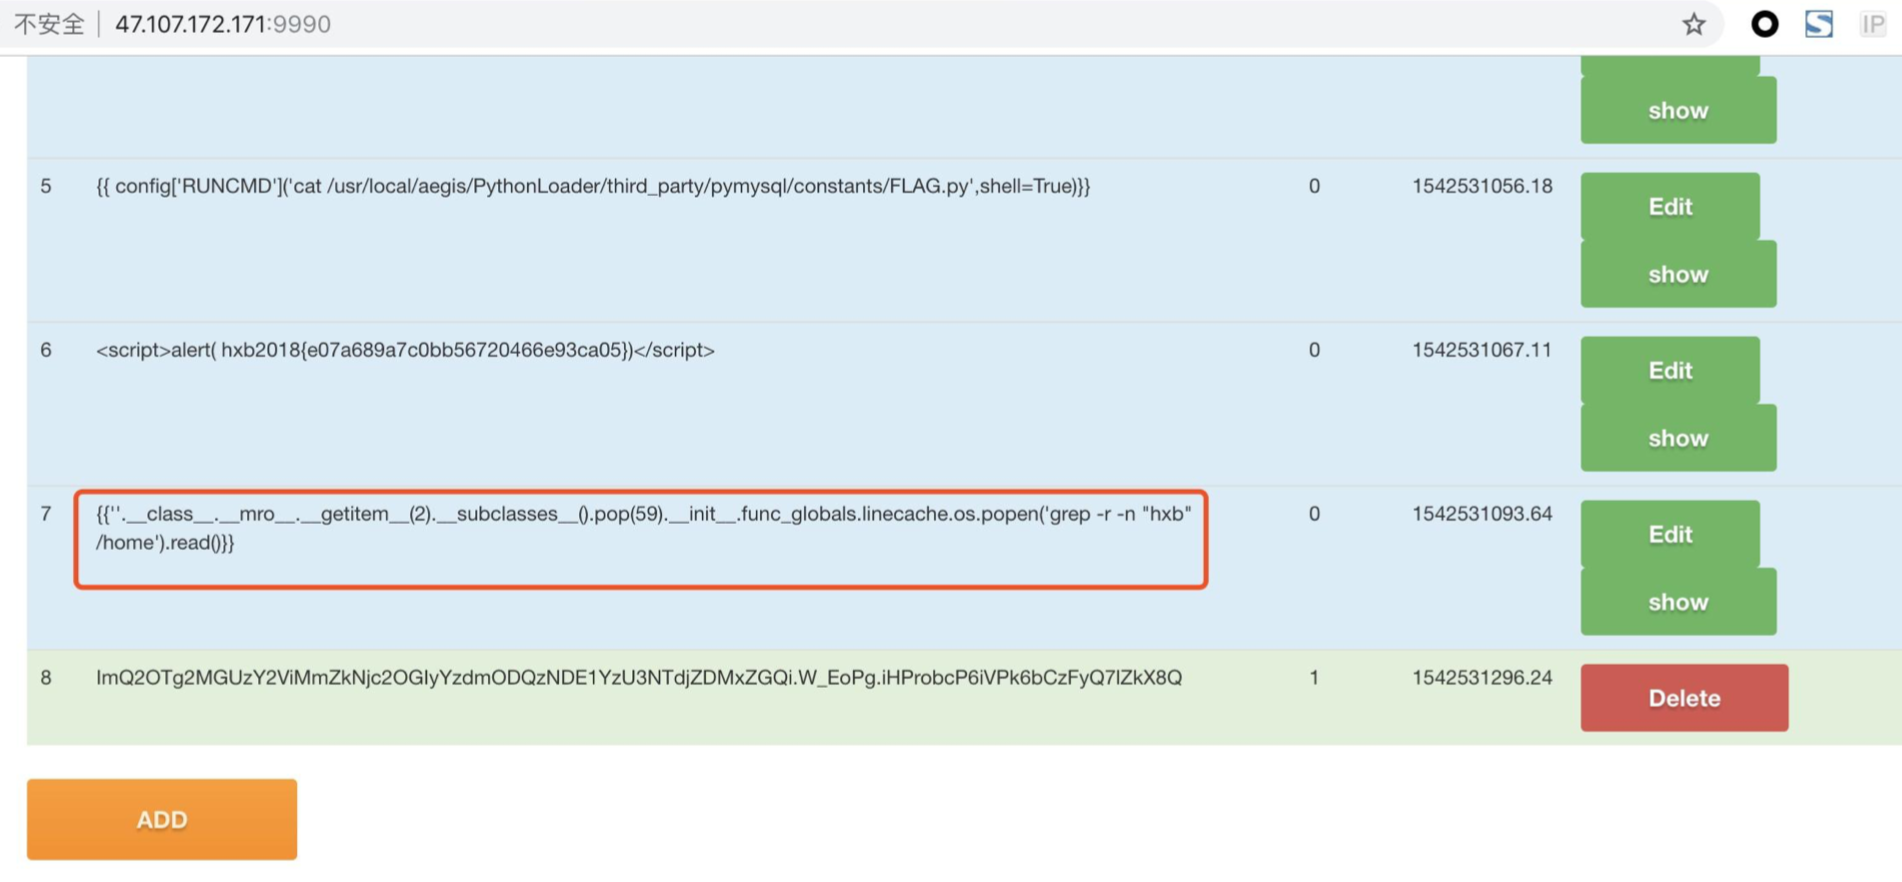Bookmark this page with the star icon

(x=1693, y=24)
